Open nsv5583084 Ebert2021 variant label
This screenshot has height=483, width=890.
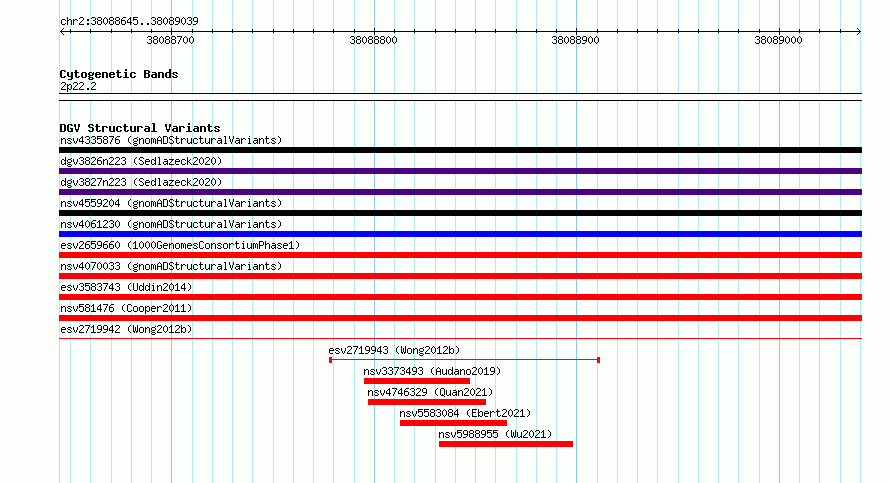click(465, 413)
